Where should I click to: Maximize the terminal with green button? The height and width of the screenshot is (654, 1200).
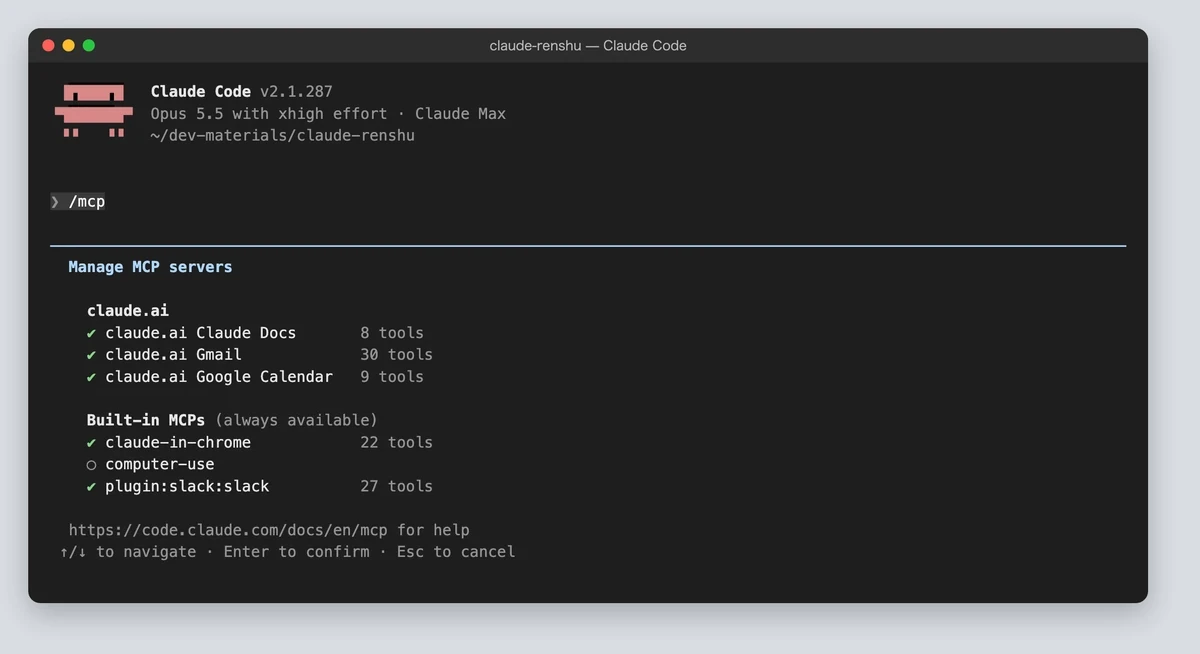pyautogui.click(x=88, y=45)
